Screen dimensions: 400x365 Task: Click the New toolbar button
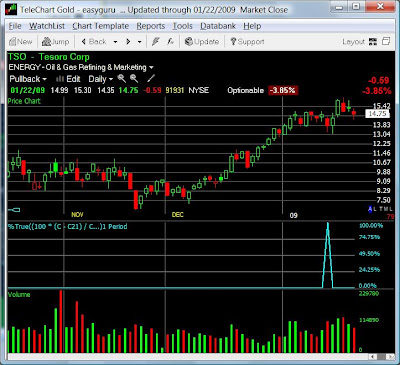point(21,42)
